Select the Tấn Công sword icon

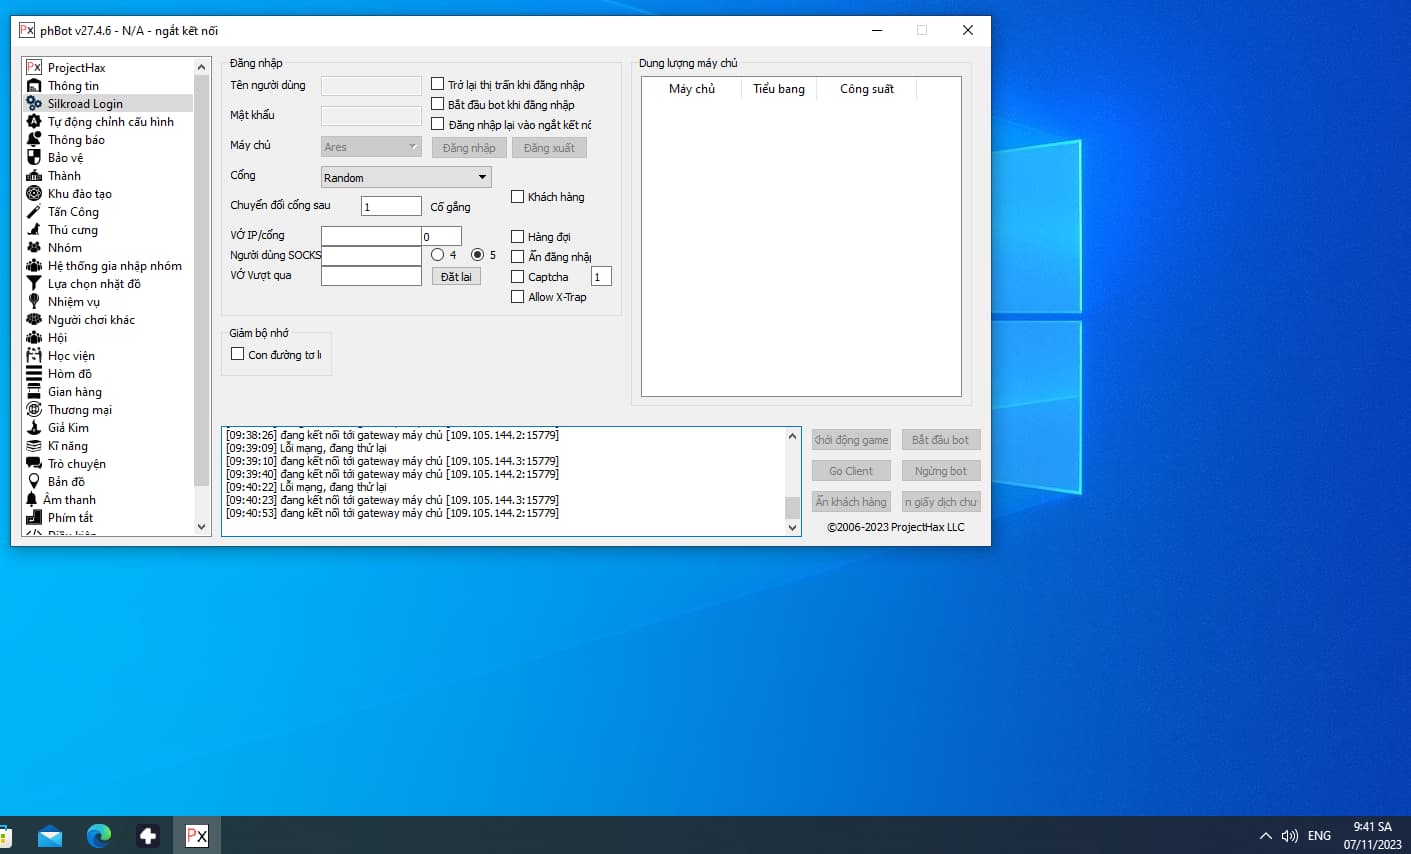(34, 212)
